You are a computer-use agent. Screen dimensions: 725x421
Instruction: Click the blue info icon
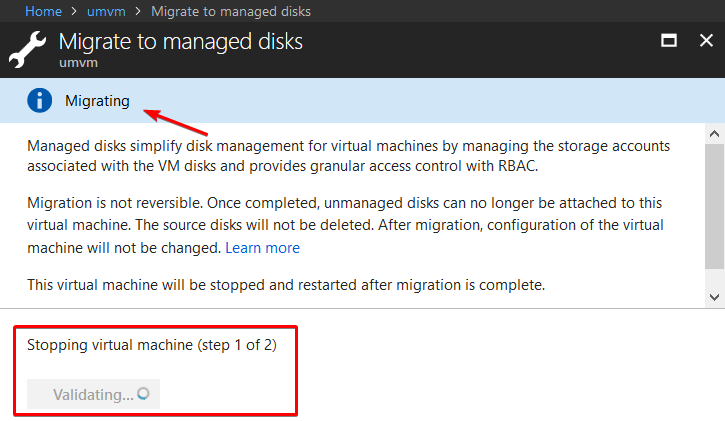(x=40, y=100)
